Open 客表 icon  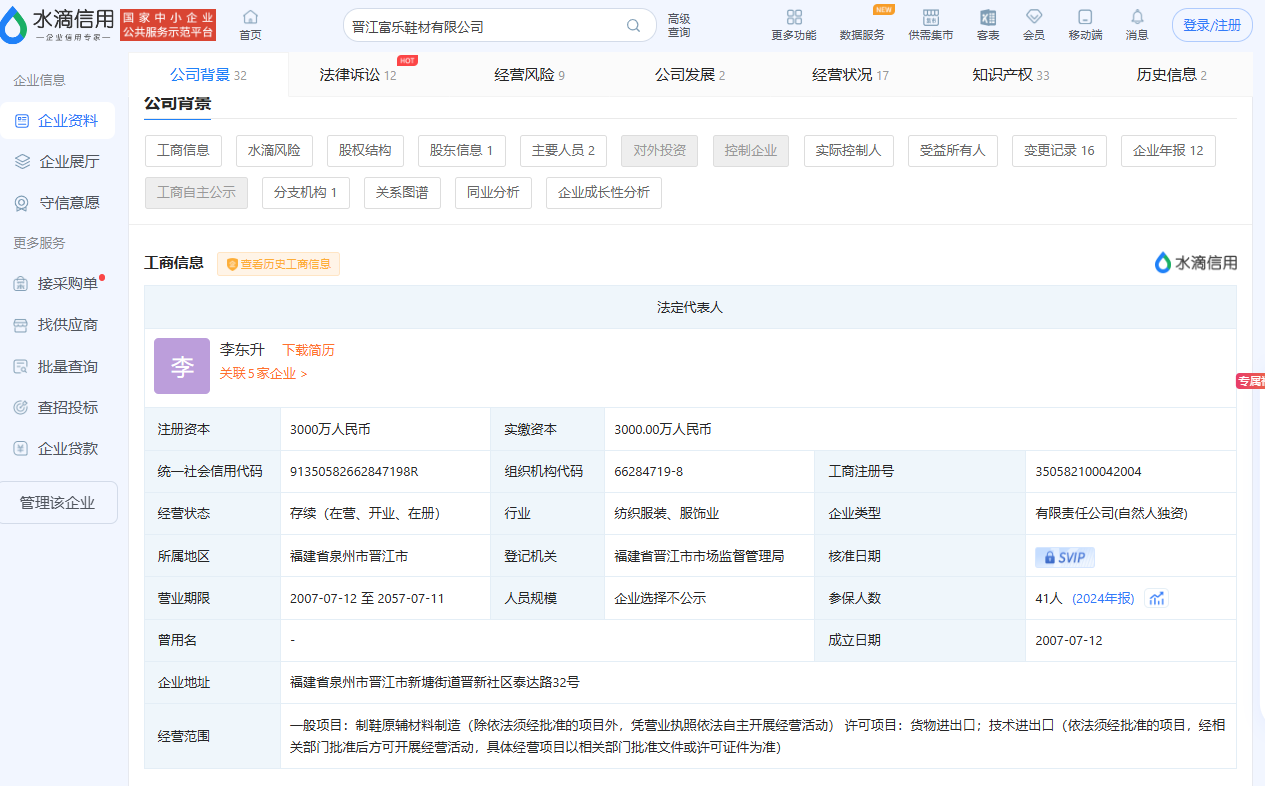coord(988,25)
